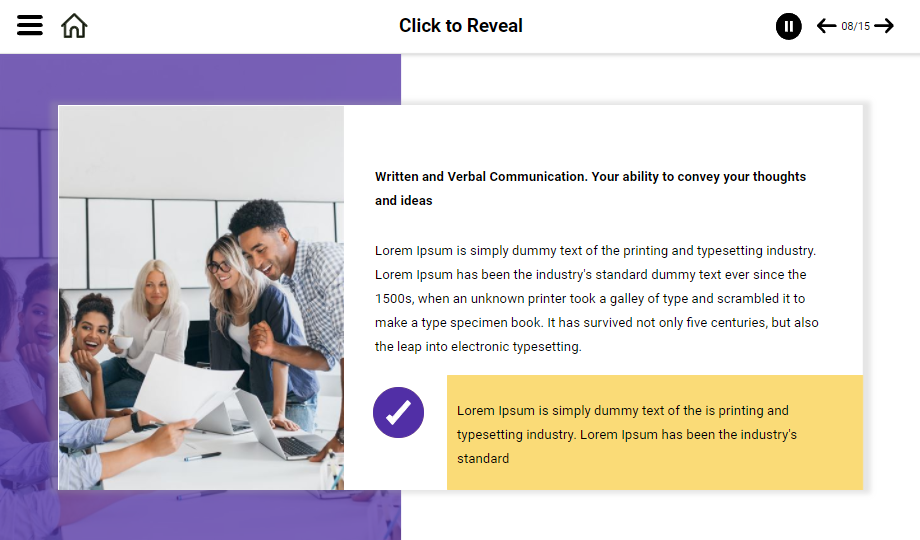Image resolution: width=920 pixels, height=540 pixels.
Task: Select the yellow highlighted callout box
Action: (654, 433)
